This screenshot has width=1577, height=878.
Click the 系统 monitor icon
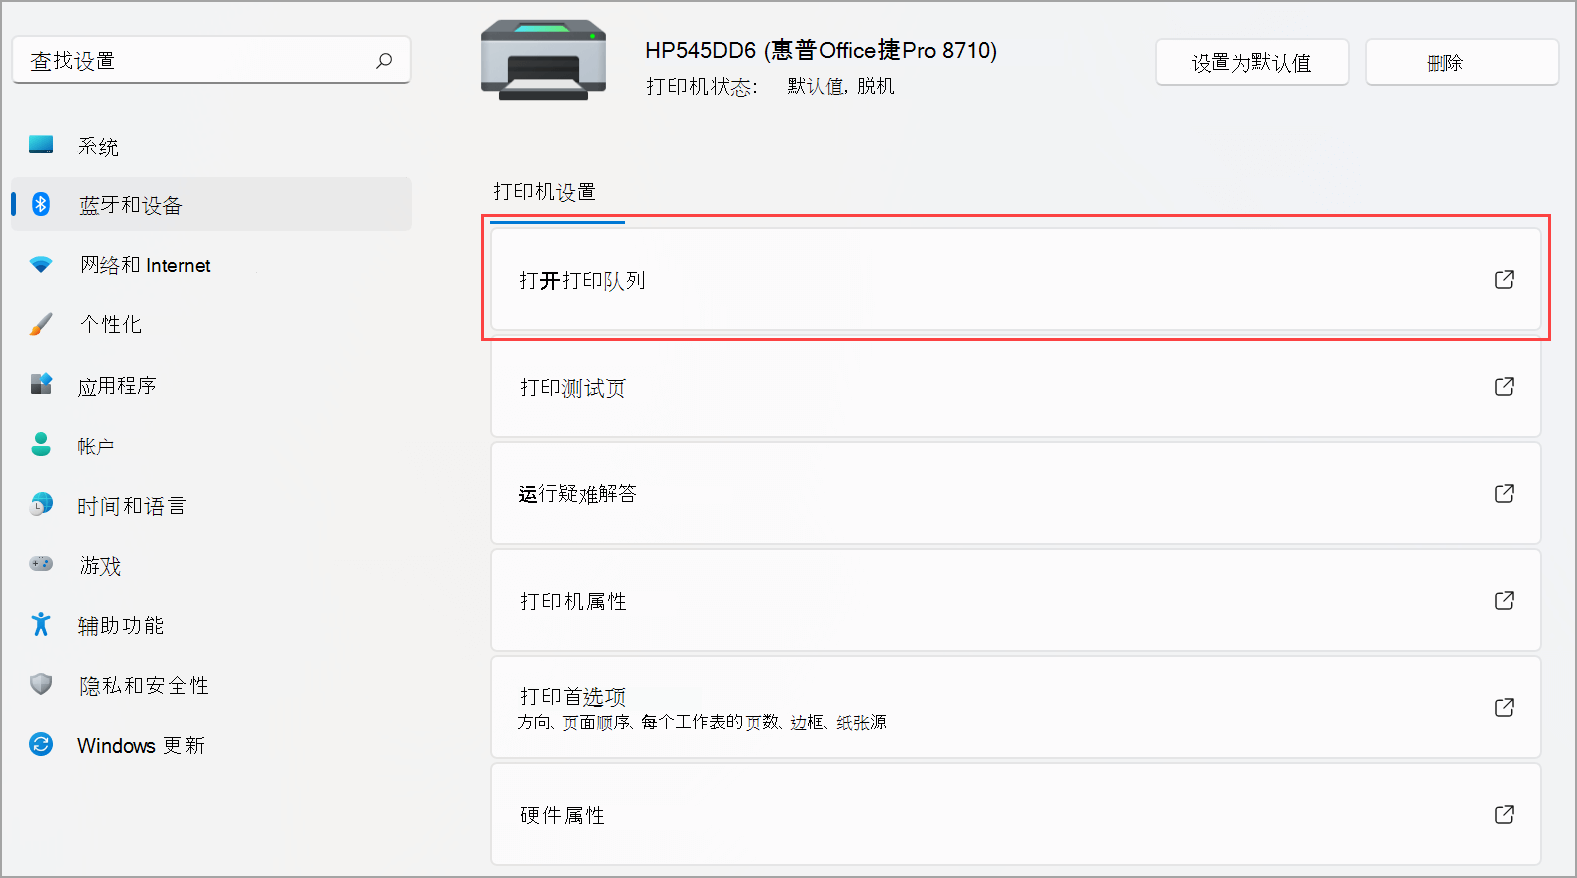(x=41, y=145)
